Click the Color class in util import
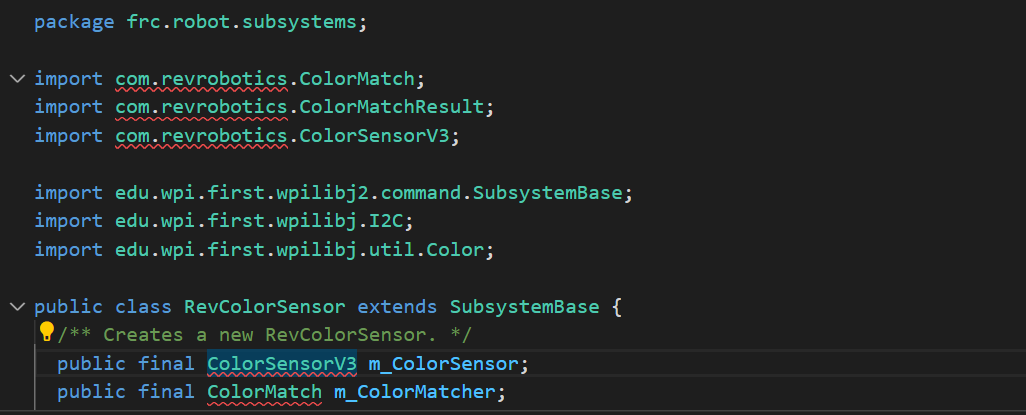The height and width of the screenshot is (415, 1026). pos(455,249)
